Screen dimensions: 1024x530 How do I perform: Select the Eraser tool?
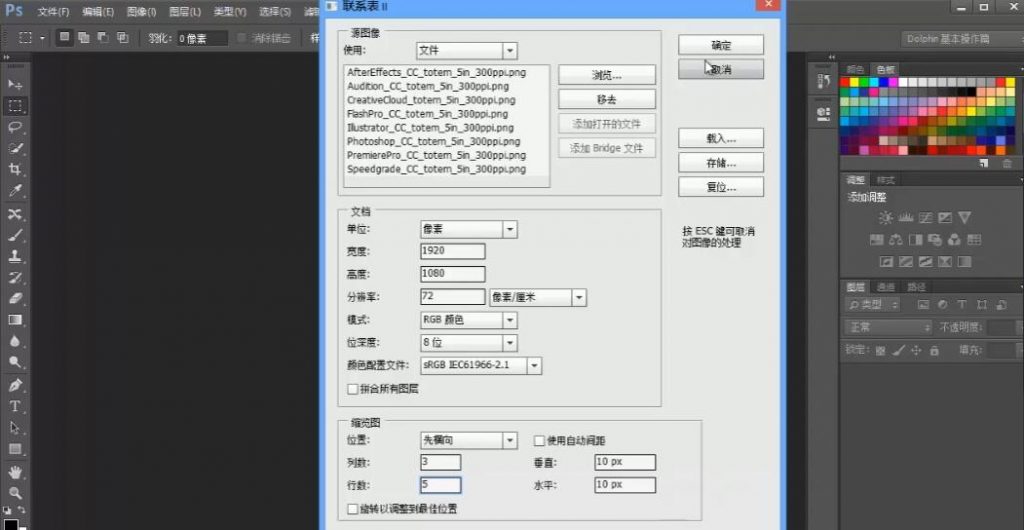tap(15, 299)
